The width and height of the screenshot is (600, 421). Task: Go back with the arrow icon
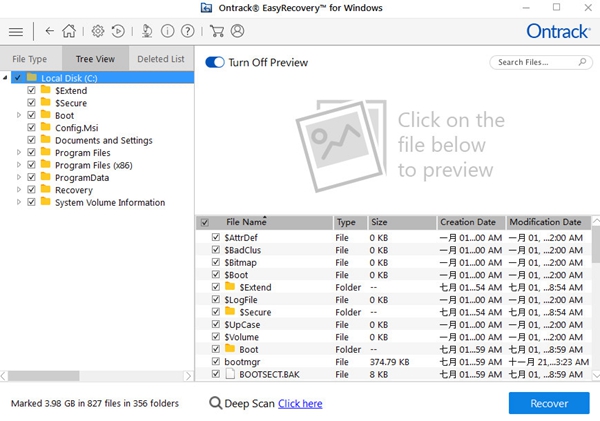pyautogui.click(x=49, y=31)
